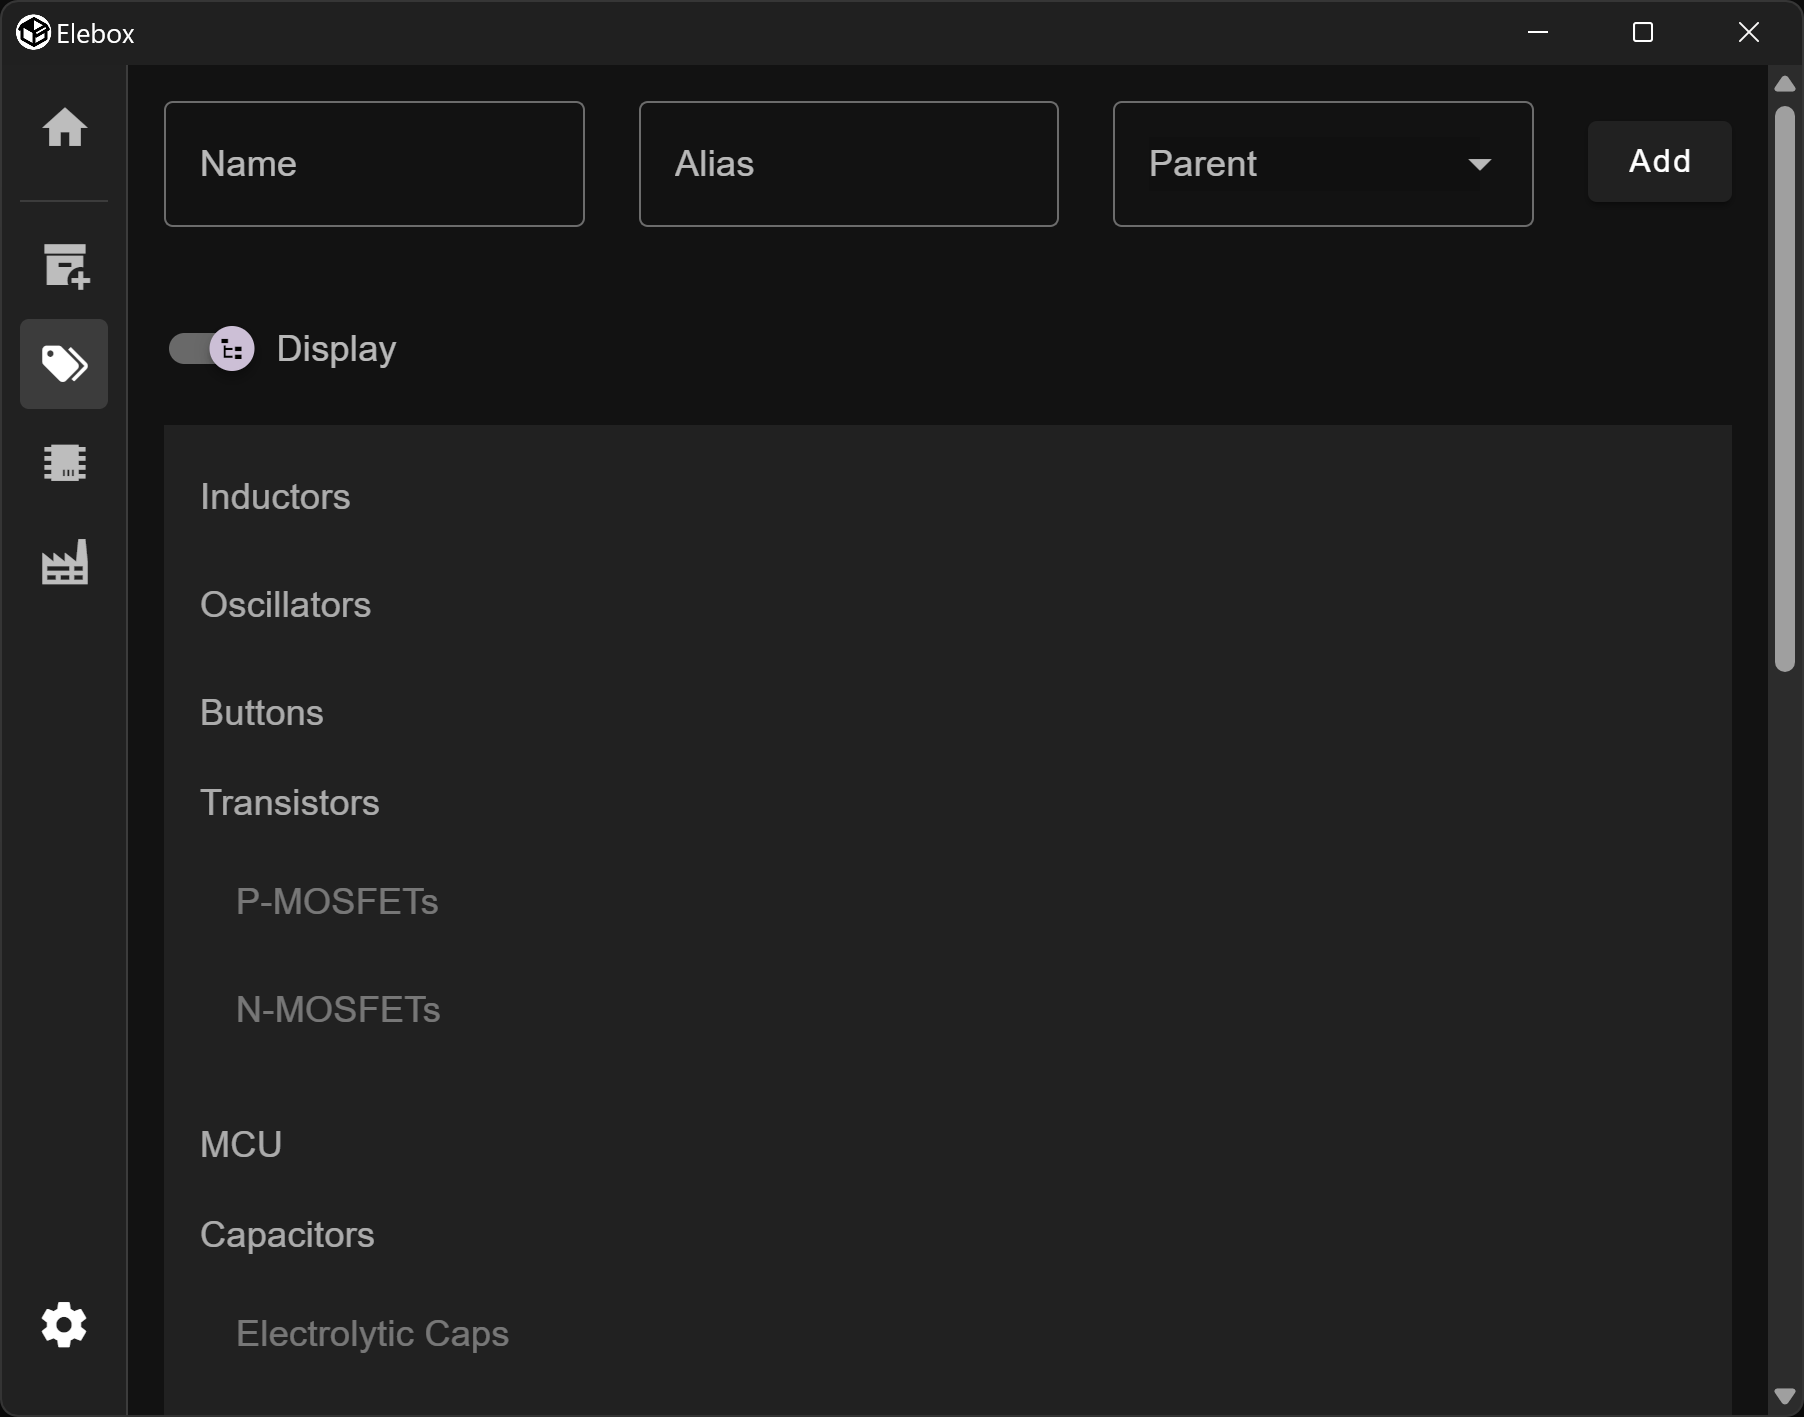1804x1417 pixels.
Task: Select the P-MOSFETs subcategory
Action: [337, 902]
